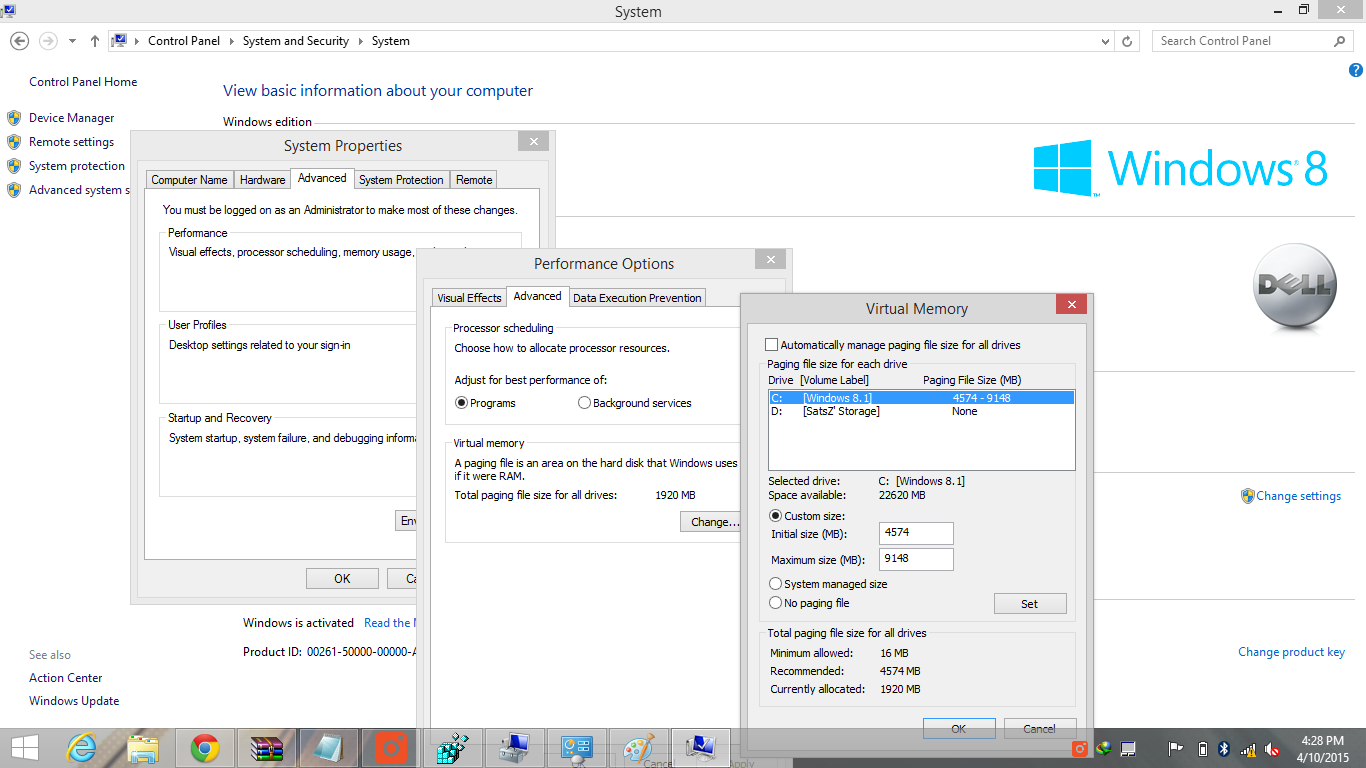The image size is (1366, 768).
Task: Go up one level with the up arrow
Action: (x=95, y=41)
